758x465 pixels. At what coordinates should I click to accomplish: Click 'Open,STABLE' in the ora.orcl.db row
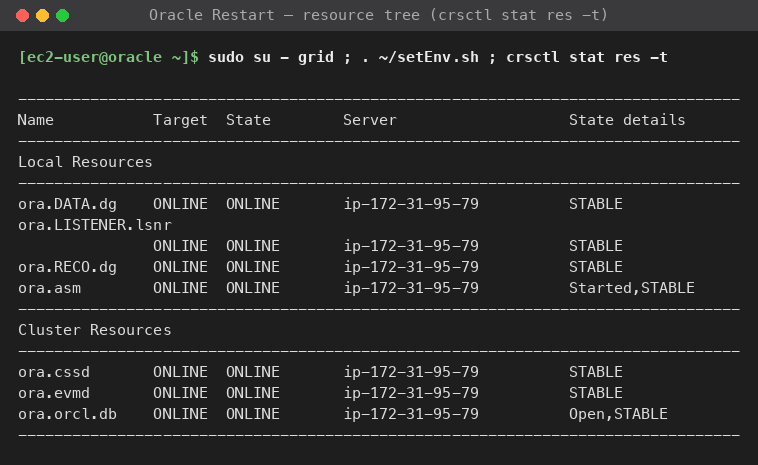pyautogui.click(x=618, y=414)
